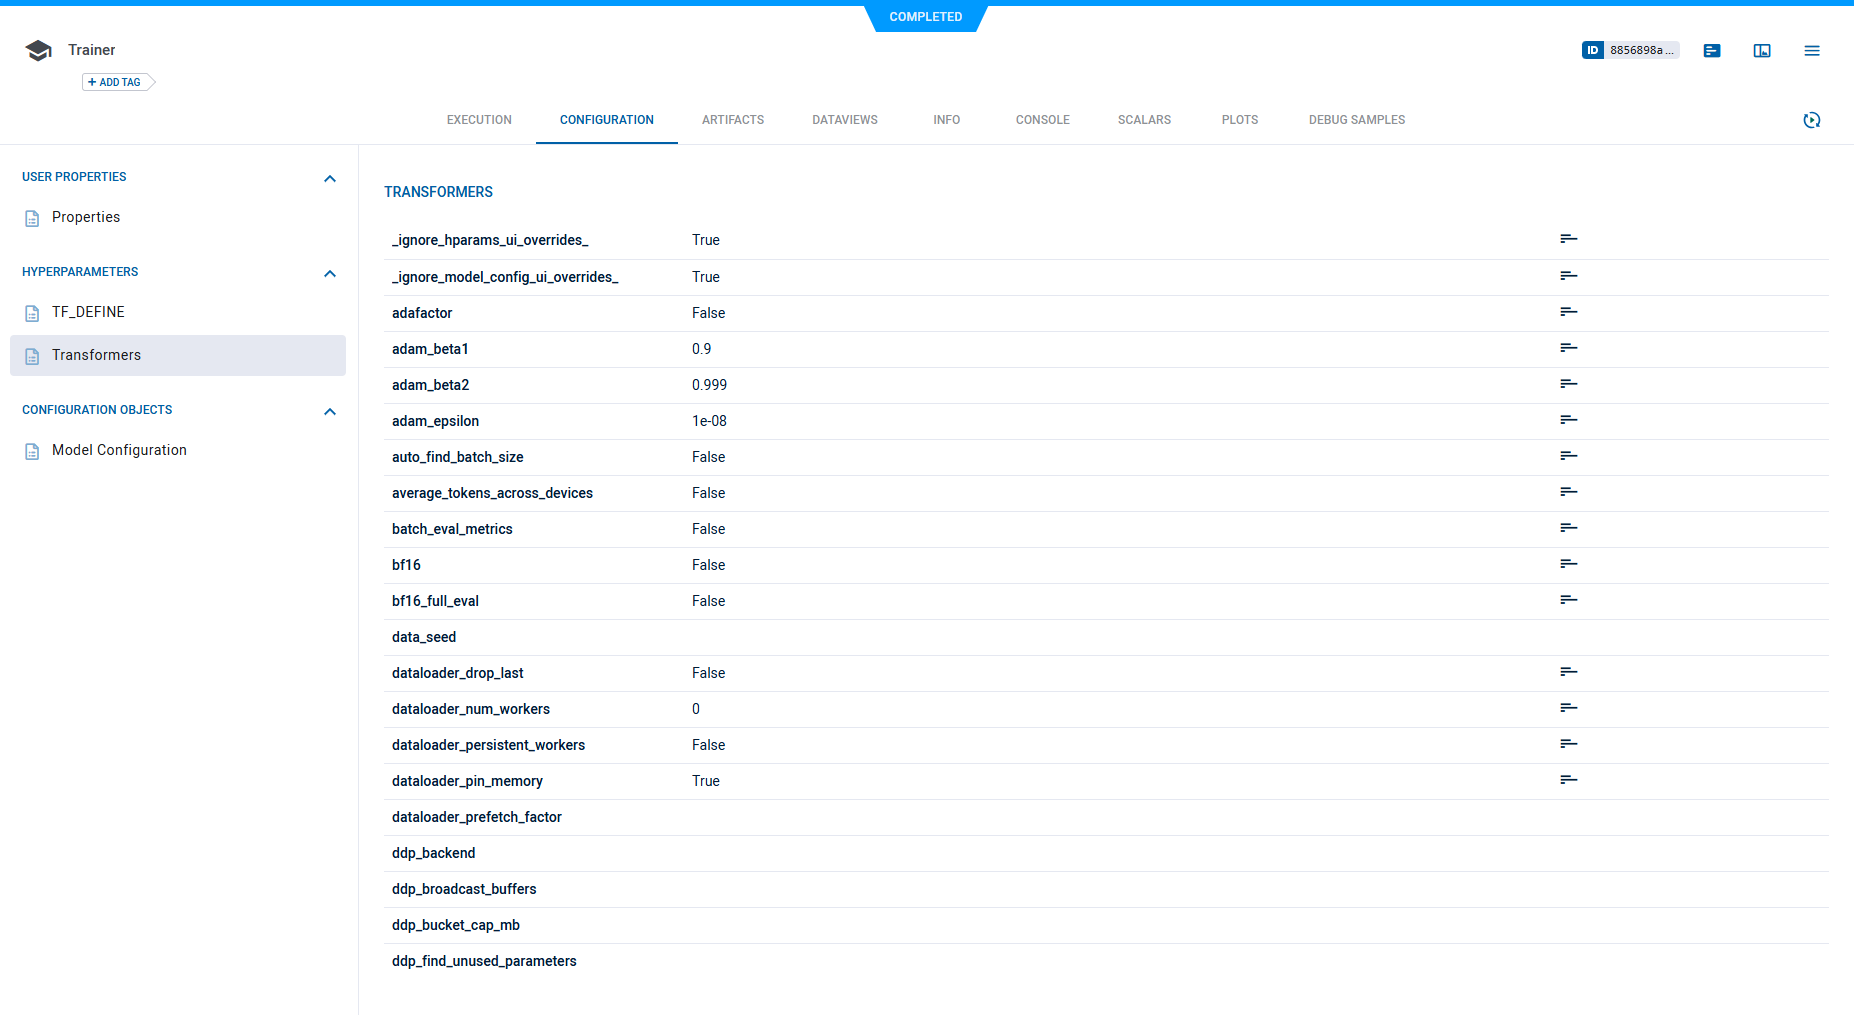Copy the experiment ID 8856898a badge
1854x1016 pixels.
pyautogui.click(x=1630, y=50)
